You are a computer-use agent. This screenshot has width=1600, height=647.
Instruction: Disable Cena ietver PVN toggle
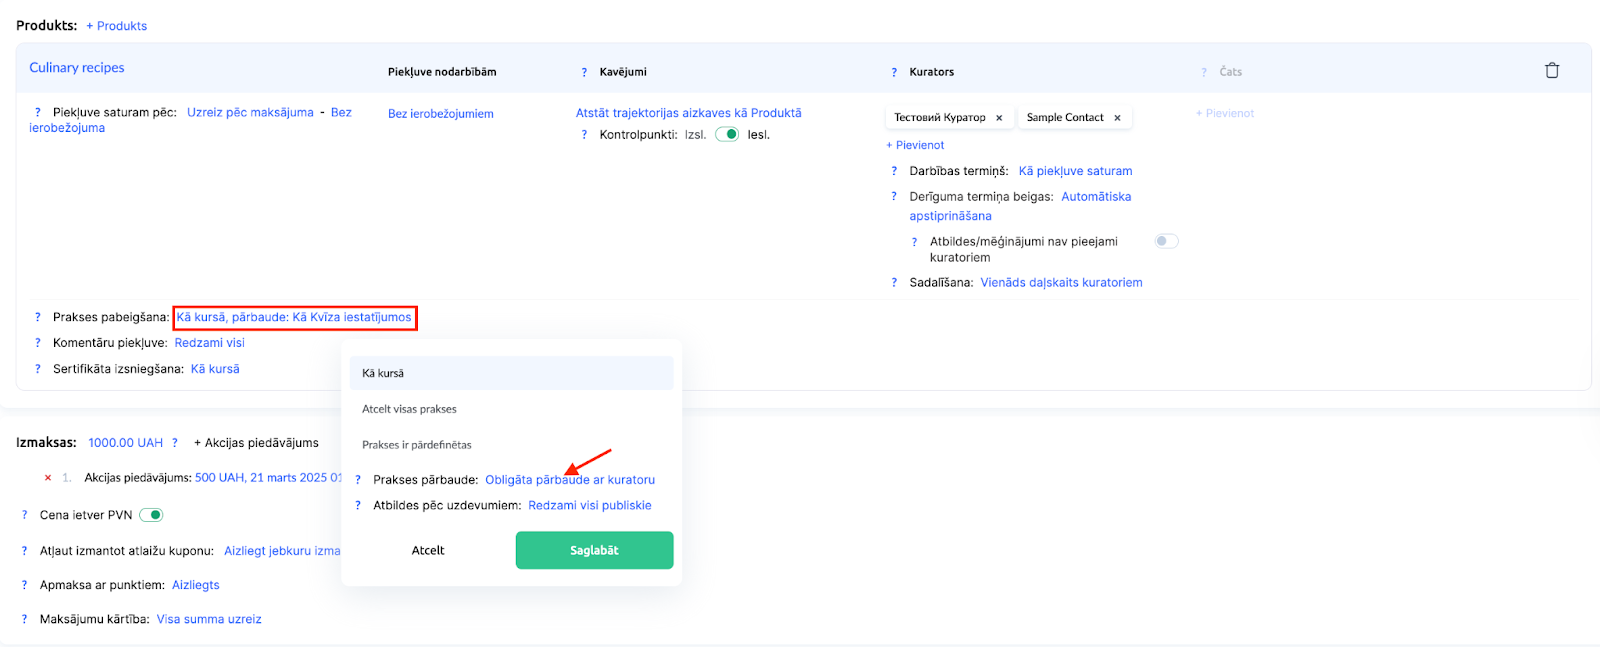151,515
